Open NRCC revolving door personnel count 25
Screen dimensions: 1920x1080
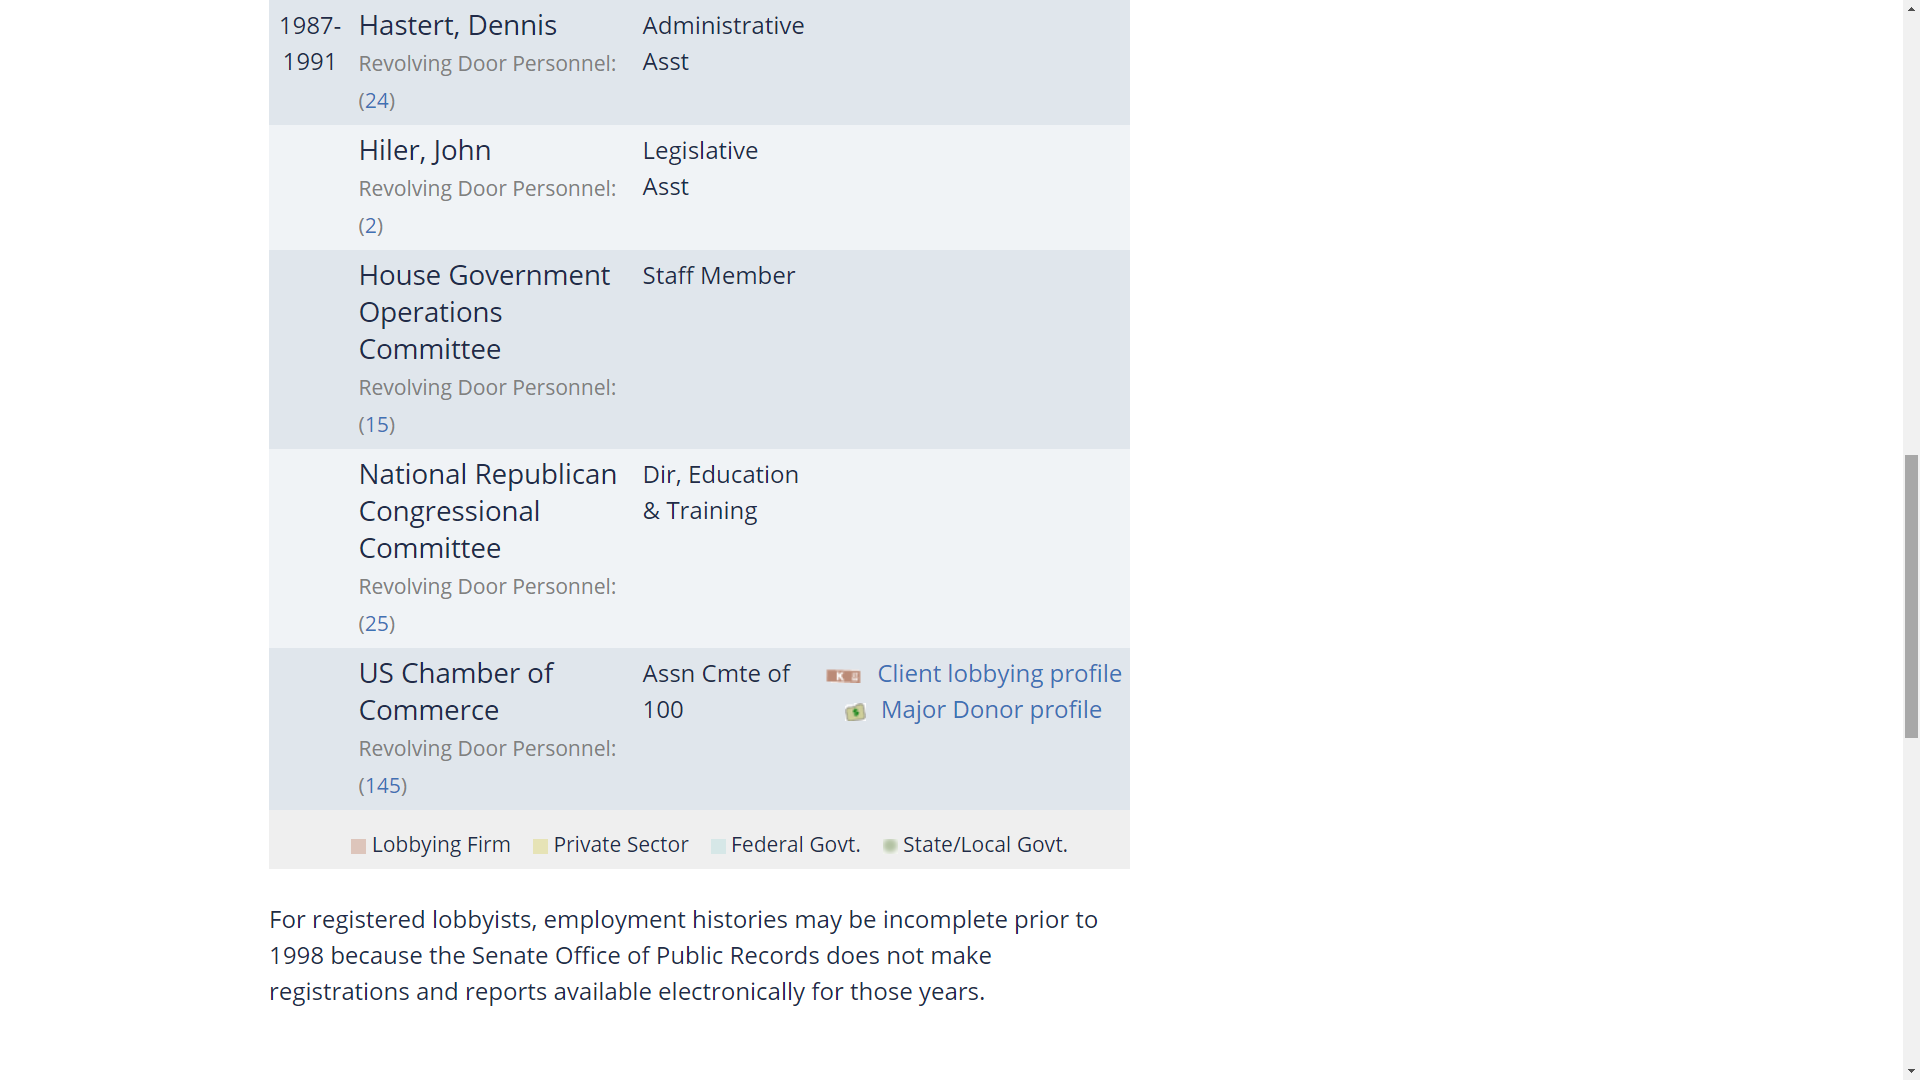click(377, 623)
